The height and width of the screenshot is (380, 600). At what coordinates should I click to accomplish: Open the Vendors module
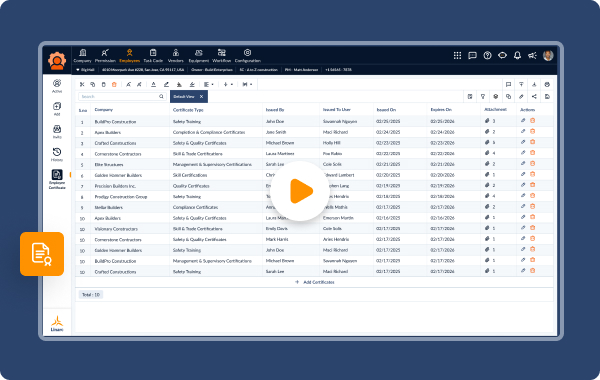tap(176, 55)
